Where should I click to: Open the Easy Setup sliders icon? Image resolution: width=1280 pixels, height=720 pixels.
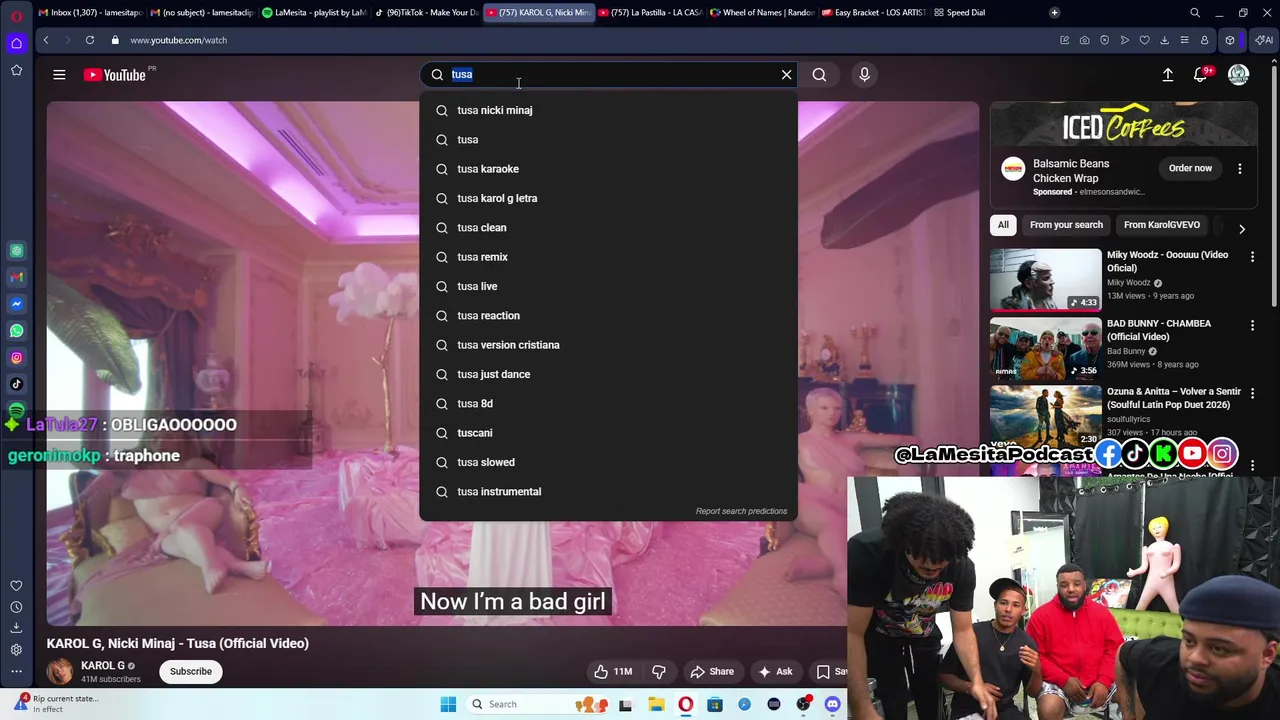[1184, 40]
